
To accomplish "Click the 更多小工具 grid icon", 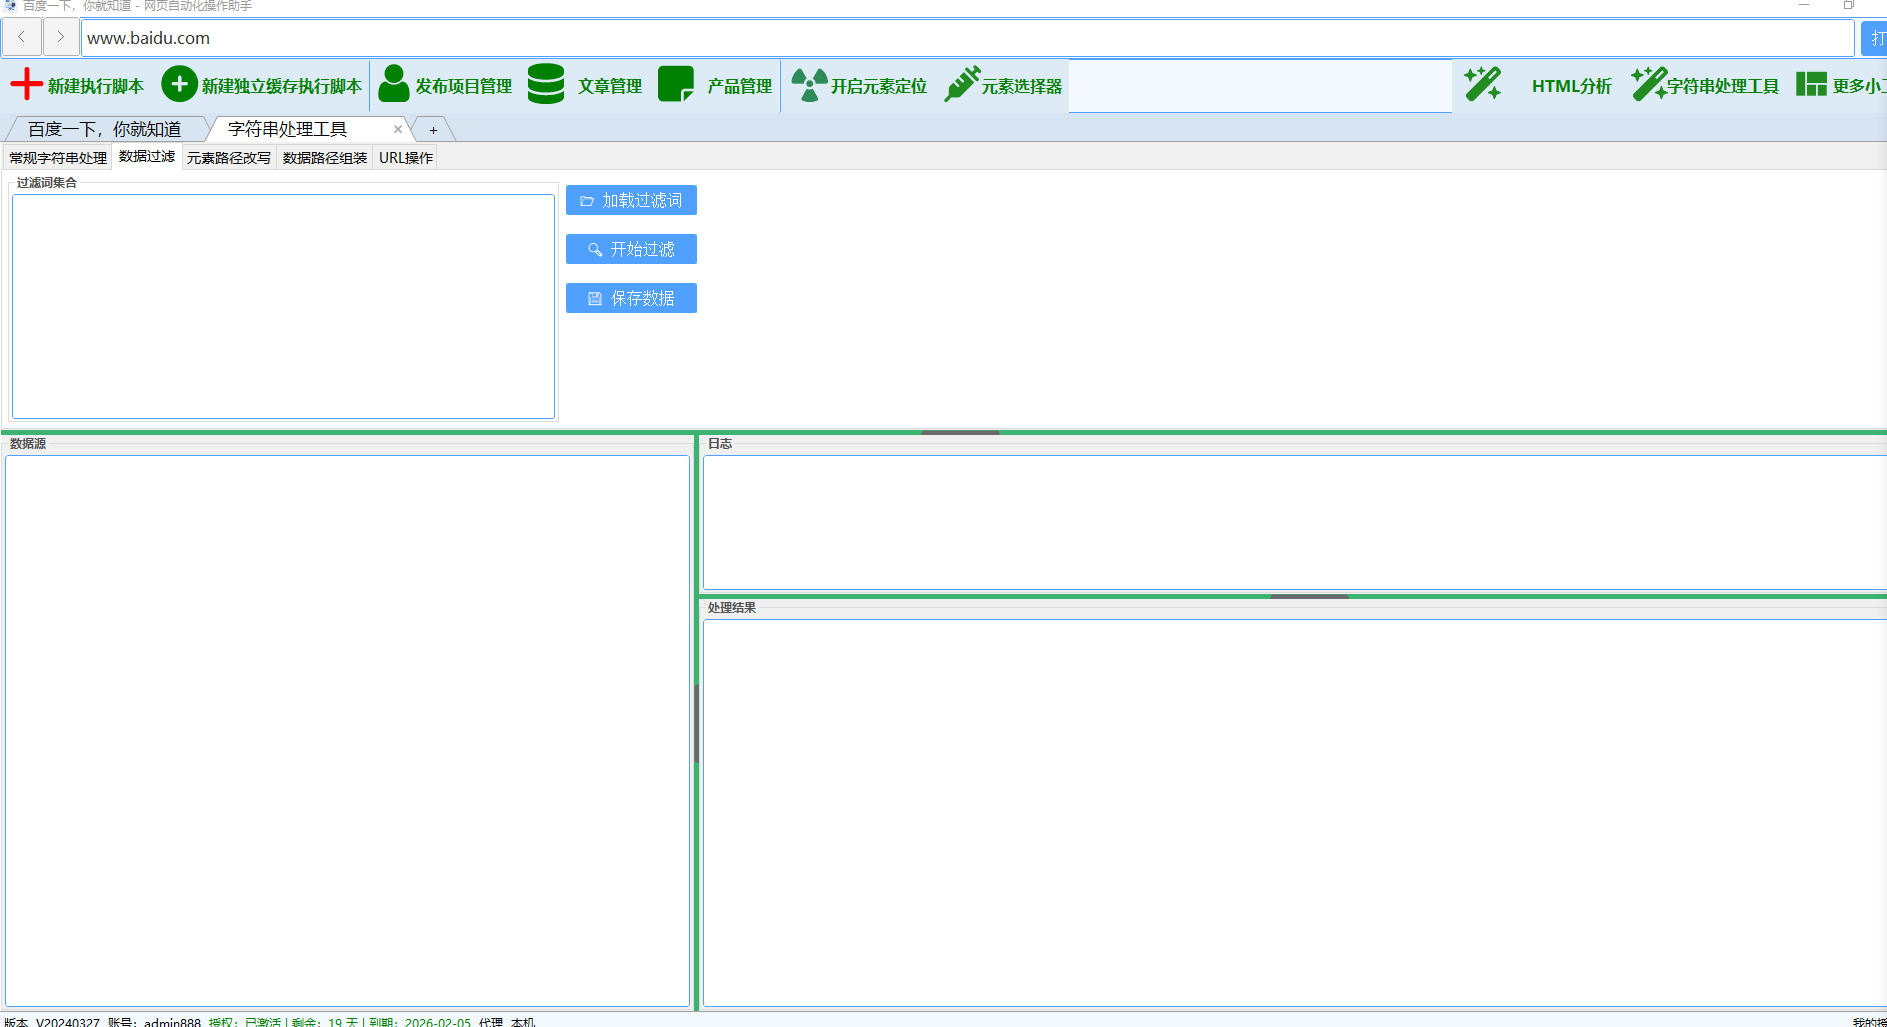I will (x=1811, y=85).
